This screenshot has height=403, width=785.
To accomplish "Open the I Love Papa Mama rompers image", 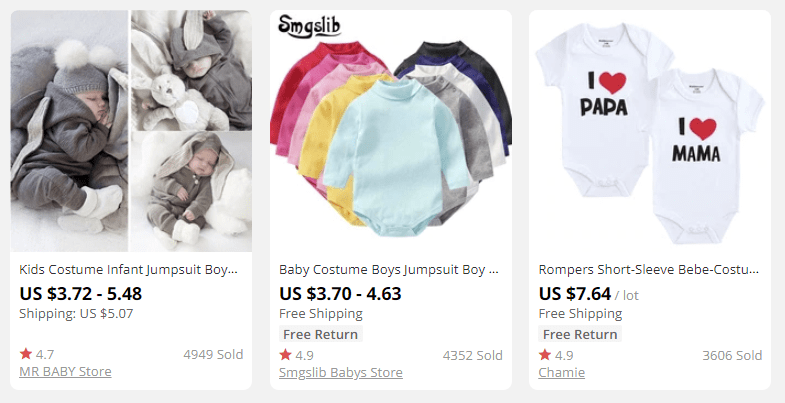I will coord(650,130).
